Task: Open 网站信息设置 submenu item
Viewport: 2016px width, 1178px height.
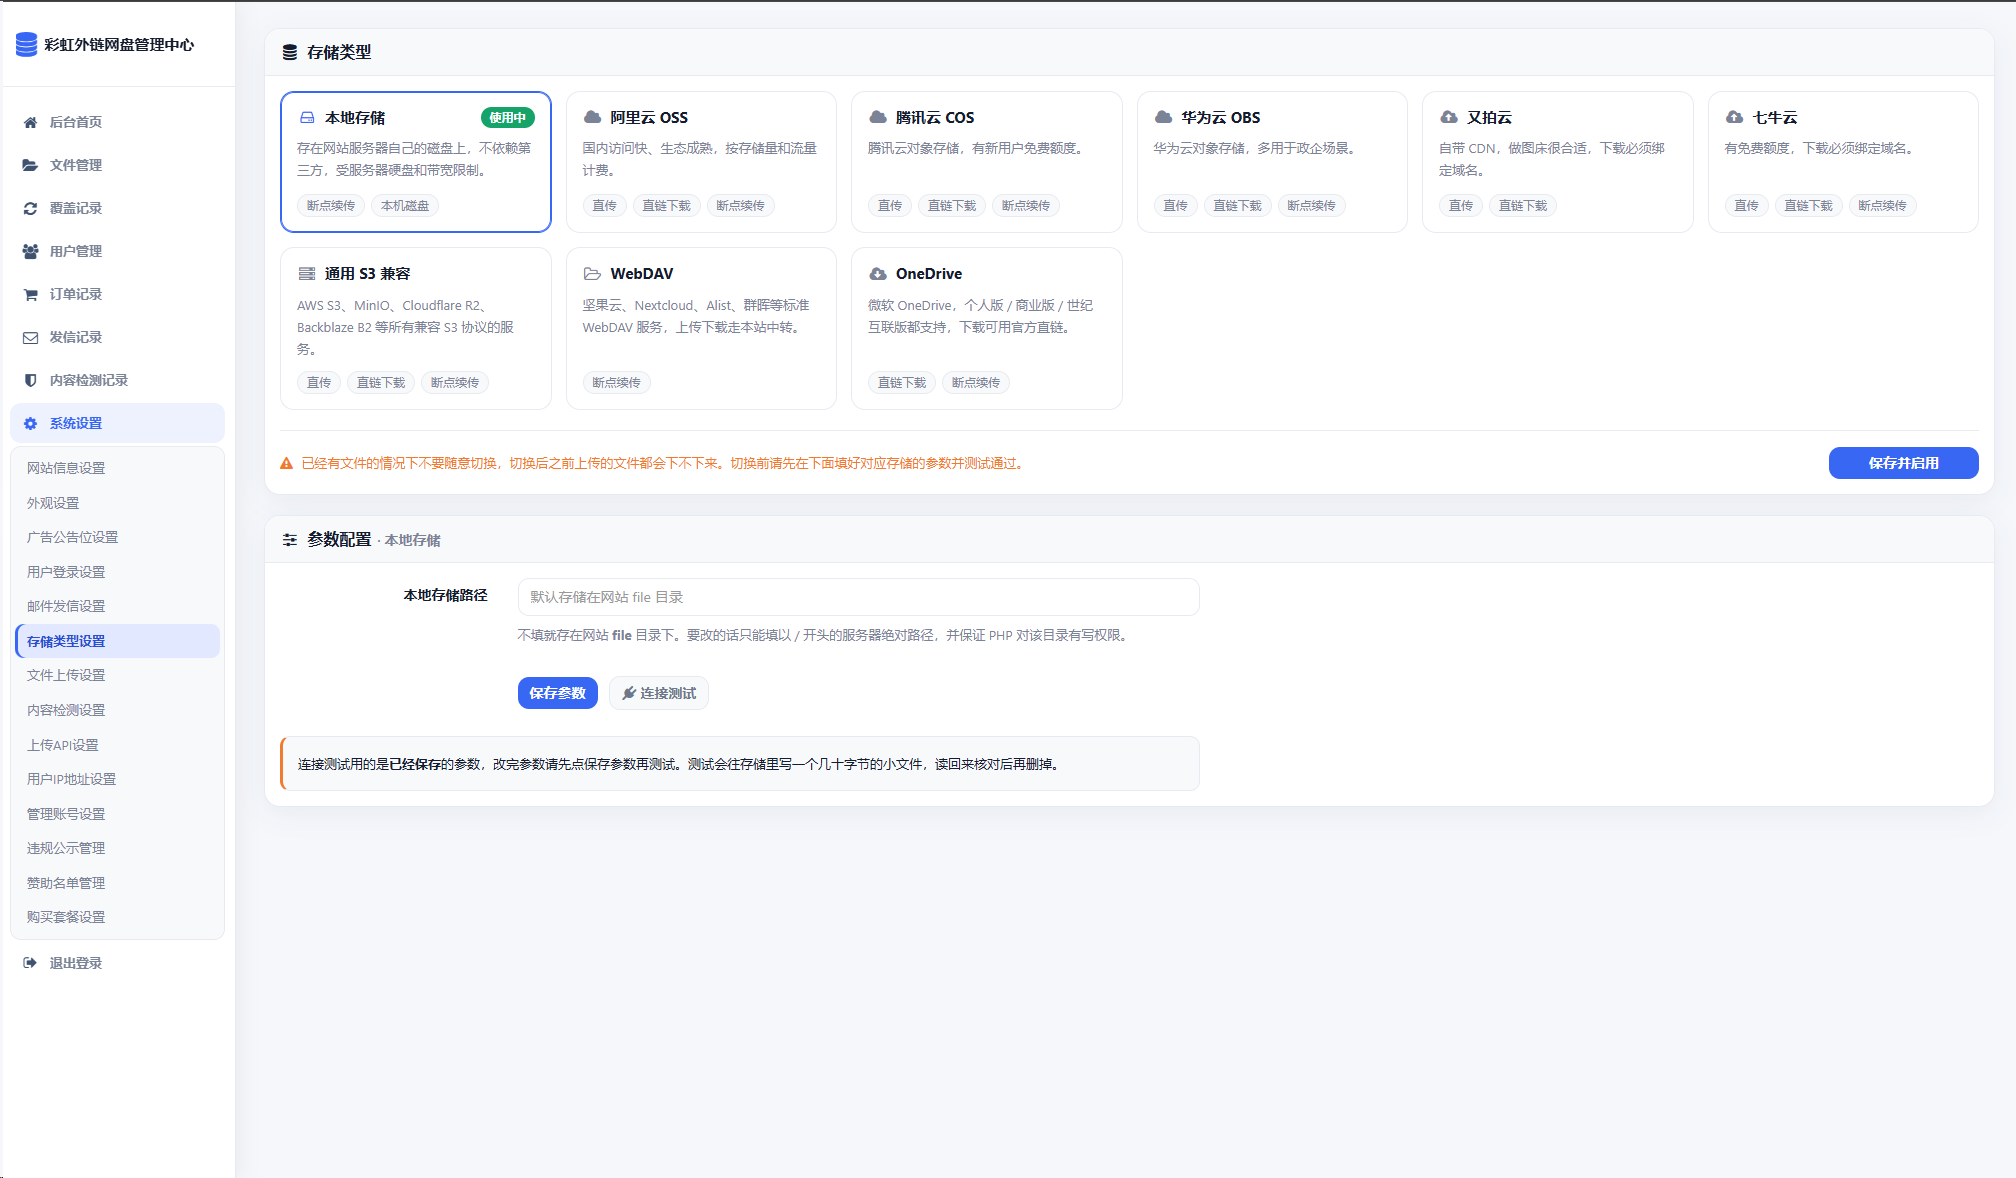Action: click(118, 468)
